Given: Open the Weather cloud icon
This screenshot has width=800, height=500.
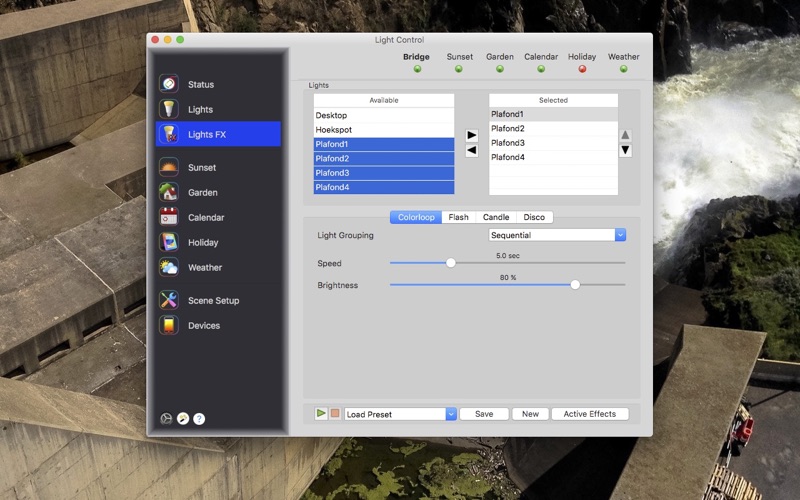Looking at the screenshot, I should coord(168,267).
